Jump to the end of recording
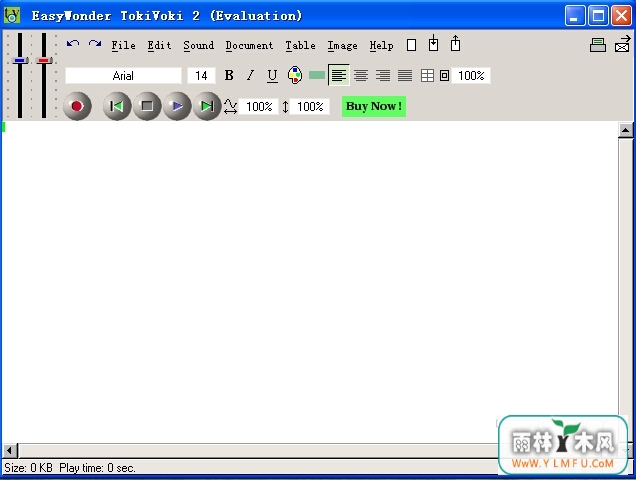The image size is (636, 480). click(207, 106)
